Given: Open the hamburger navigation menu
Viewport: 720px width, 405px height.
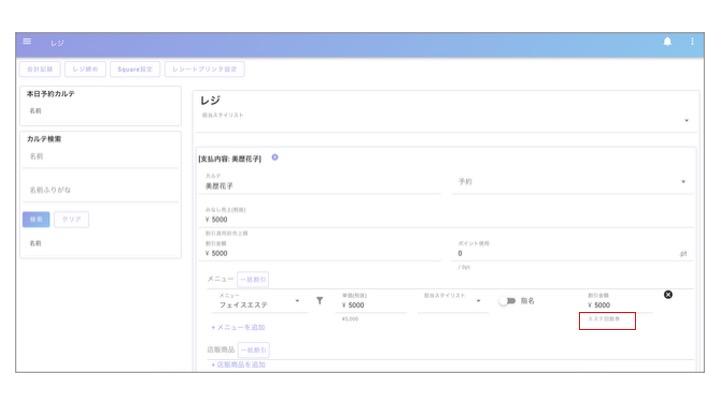Looking at the screenshot, I should coord(27,42).
